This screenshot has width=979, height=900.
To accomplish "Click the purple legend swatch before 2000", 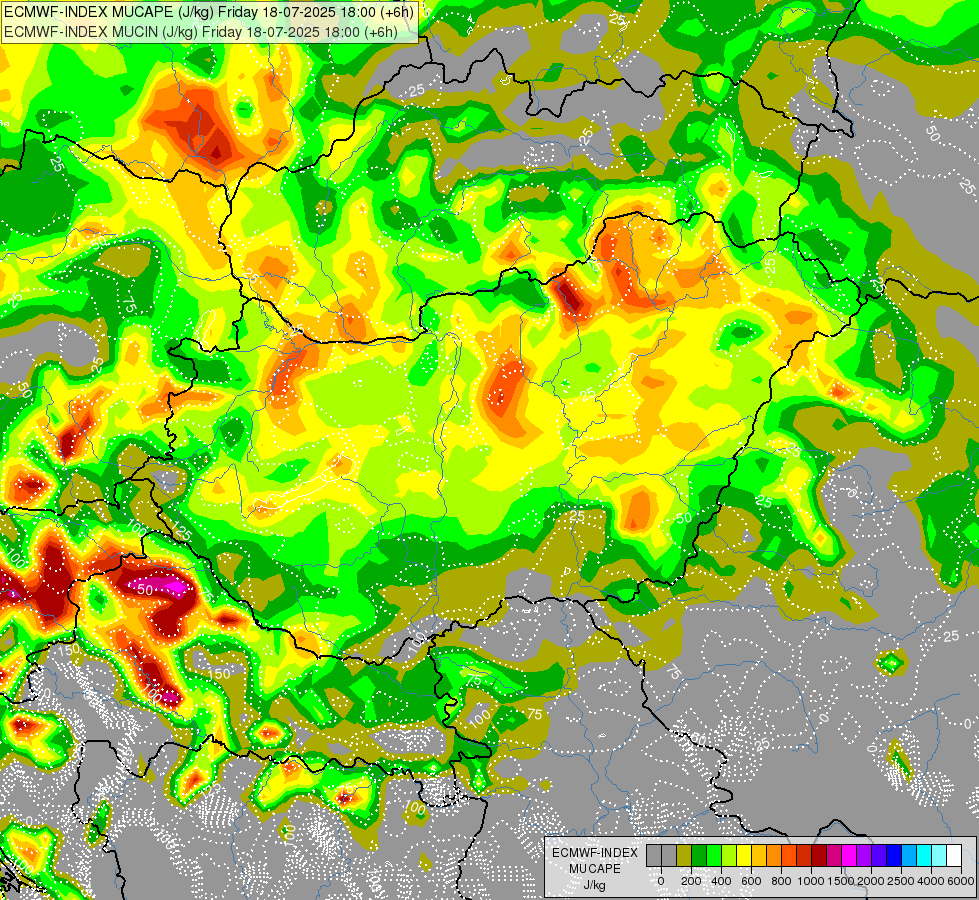I will [865, 855].
